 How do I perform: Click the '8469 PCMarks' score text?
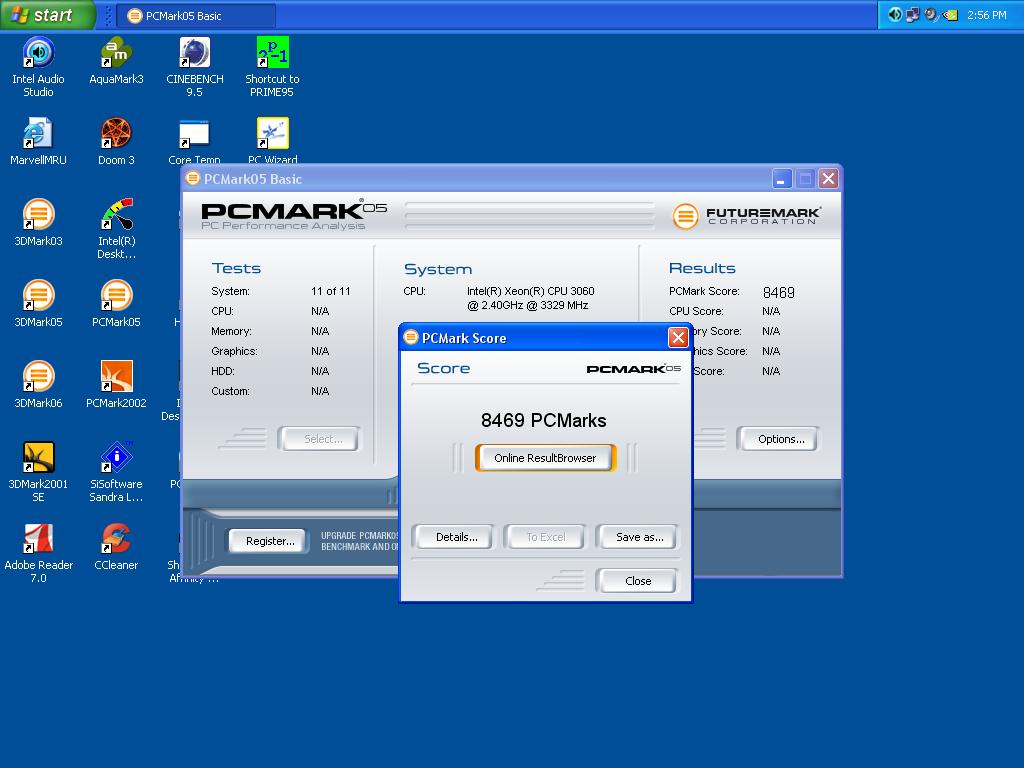tap(543, 420)
